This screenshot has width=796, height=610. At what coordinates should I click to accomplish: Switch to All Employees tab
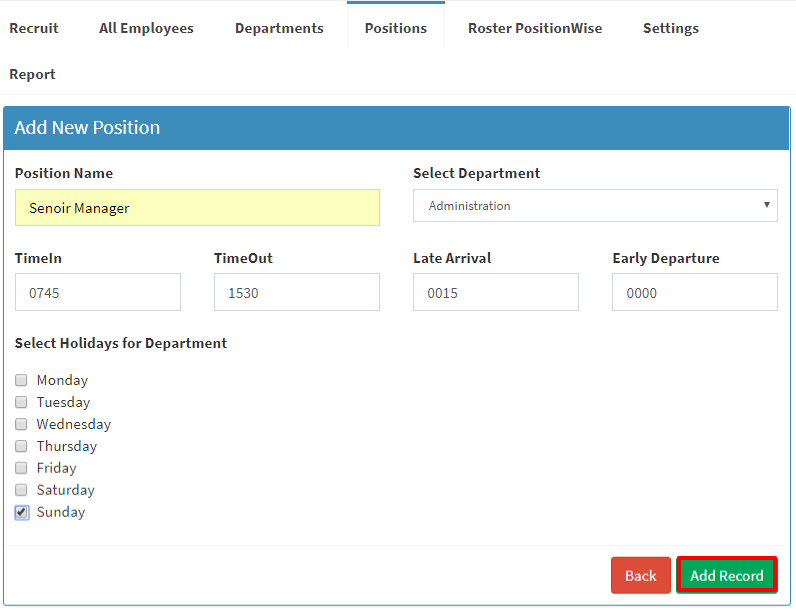coord(146,28)
